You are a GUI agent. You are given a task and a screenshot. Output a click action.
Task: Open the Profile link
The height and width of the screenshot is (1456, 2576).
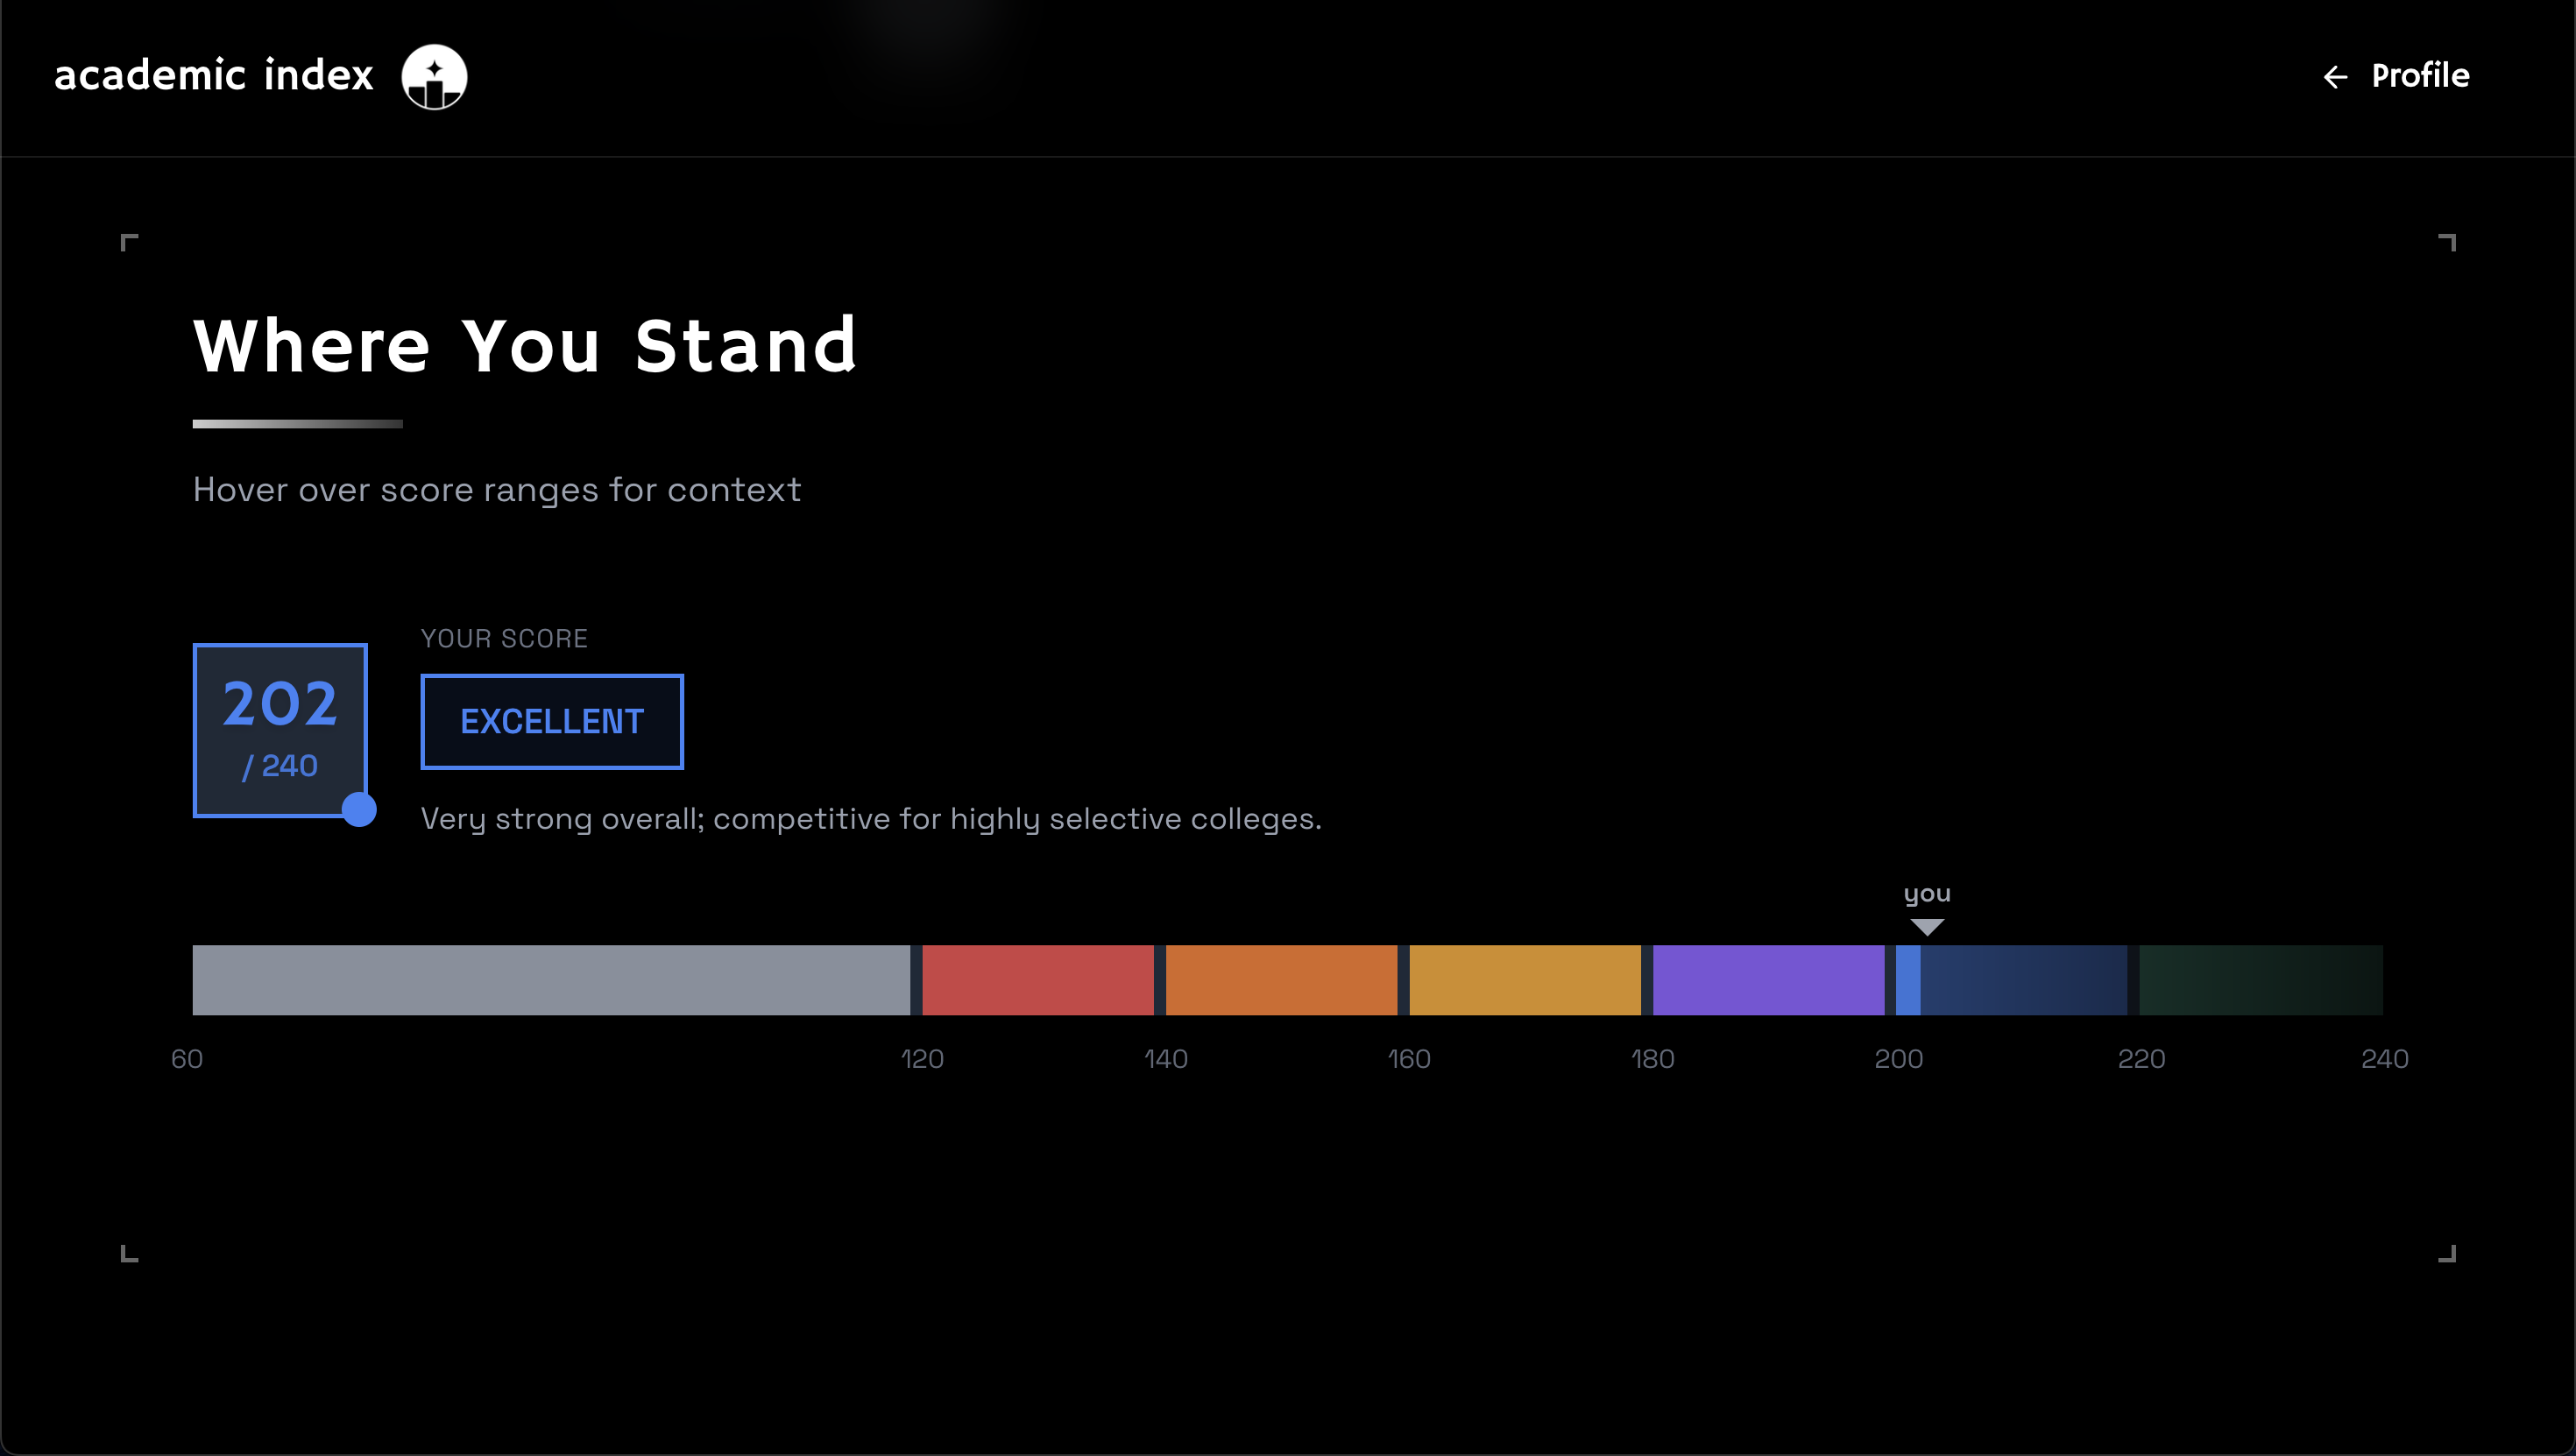pyautogui.click(x=2420, y=76)
